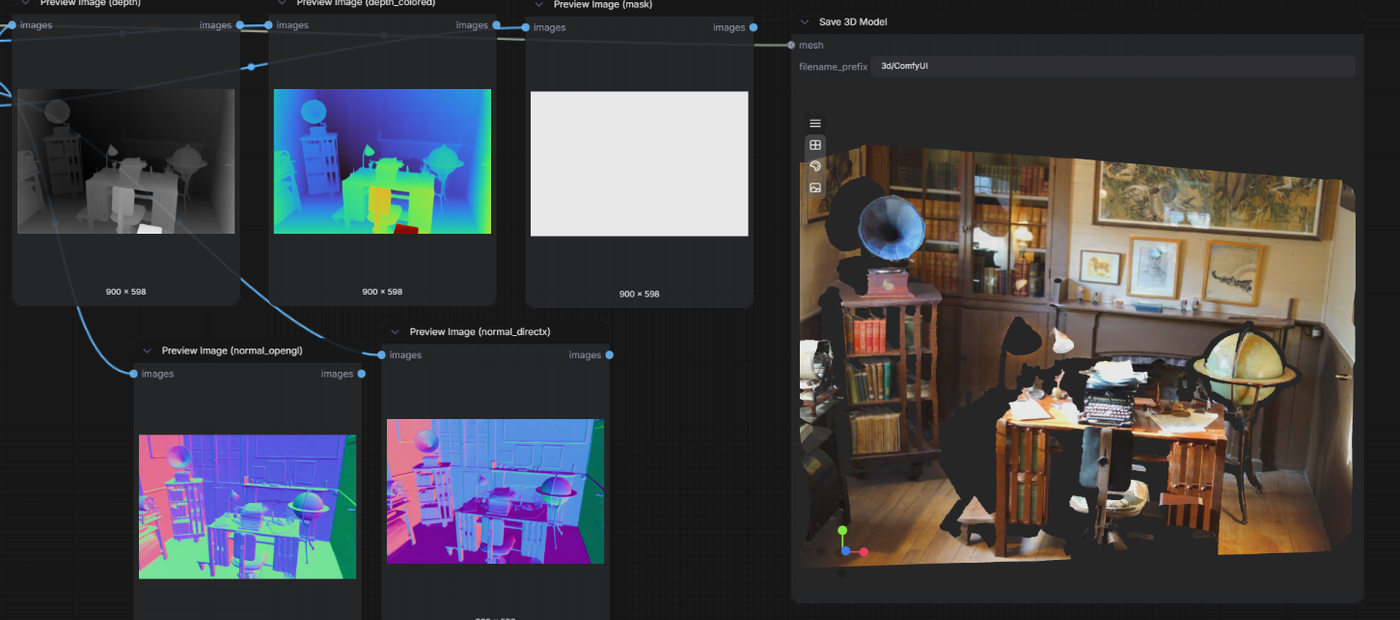This screenshot has height=620, width=1400.
Task: Collapse the Preview Image (mask) node
Action: pyautogui.click(x=539, y=5)
